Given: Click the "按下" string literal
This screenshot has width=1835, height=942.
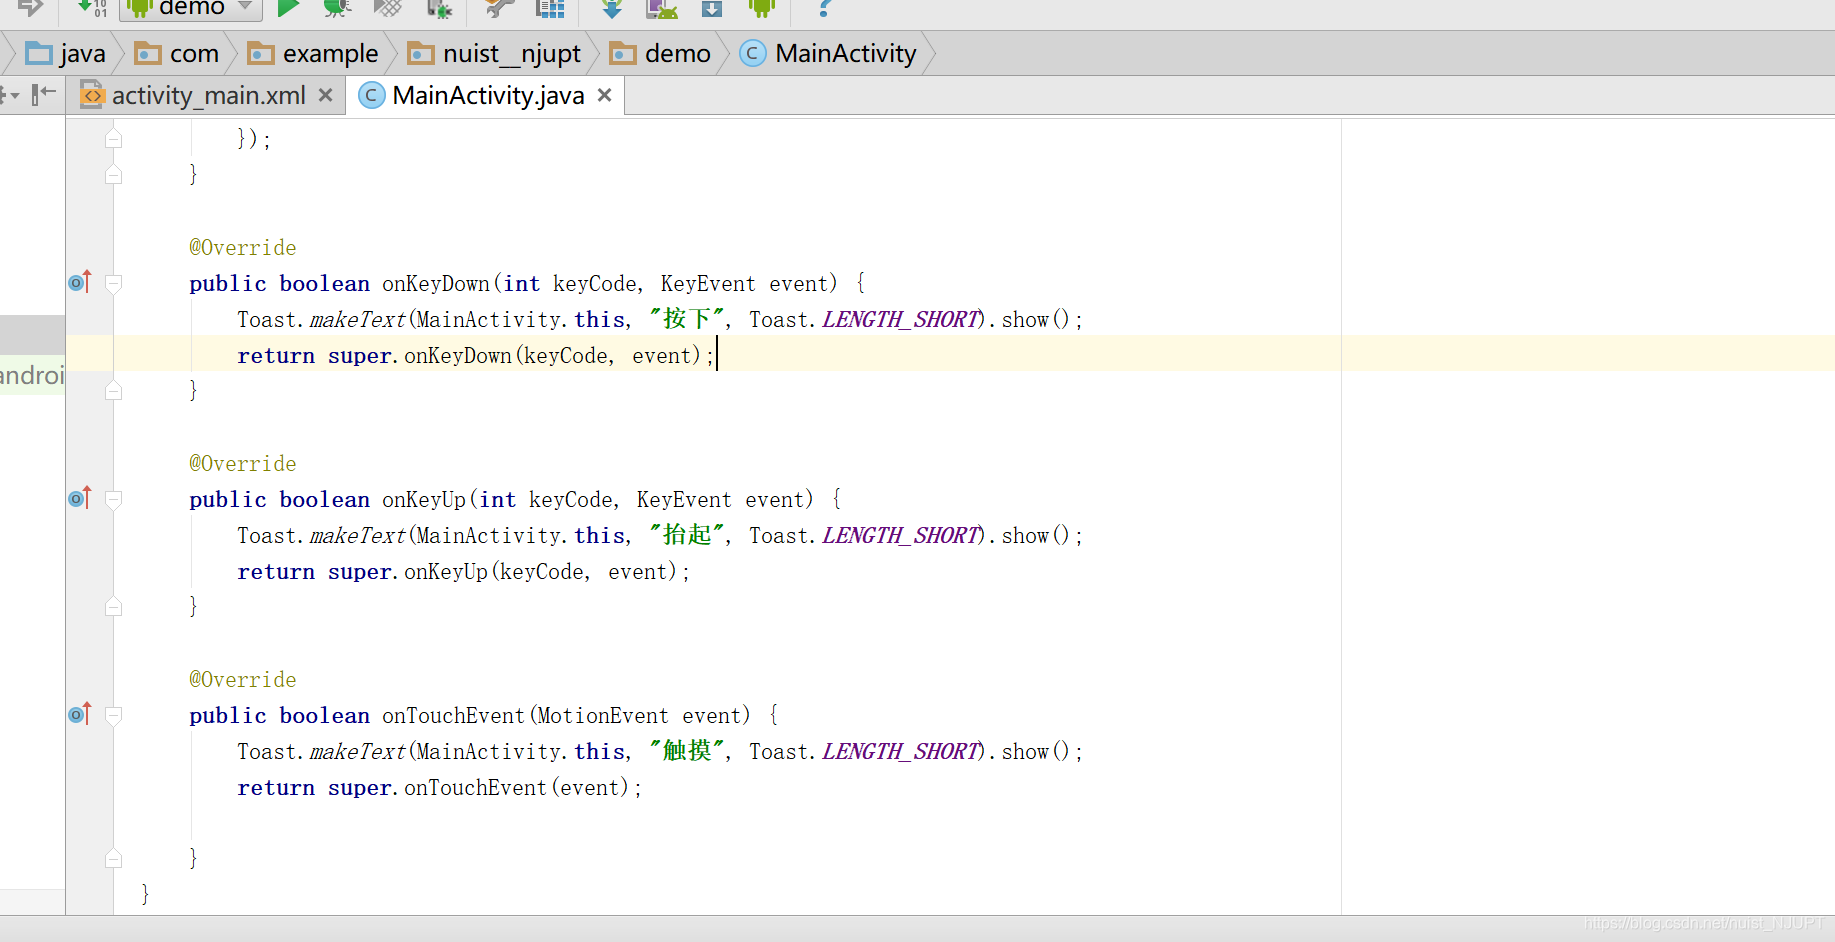Looking at the screenshot, I should pyautogui.click(x=687, y=319).
